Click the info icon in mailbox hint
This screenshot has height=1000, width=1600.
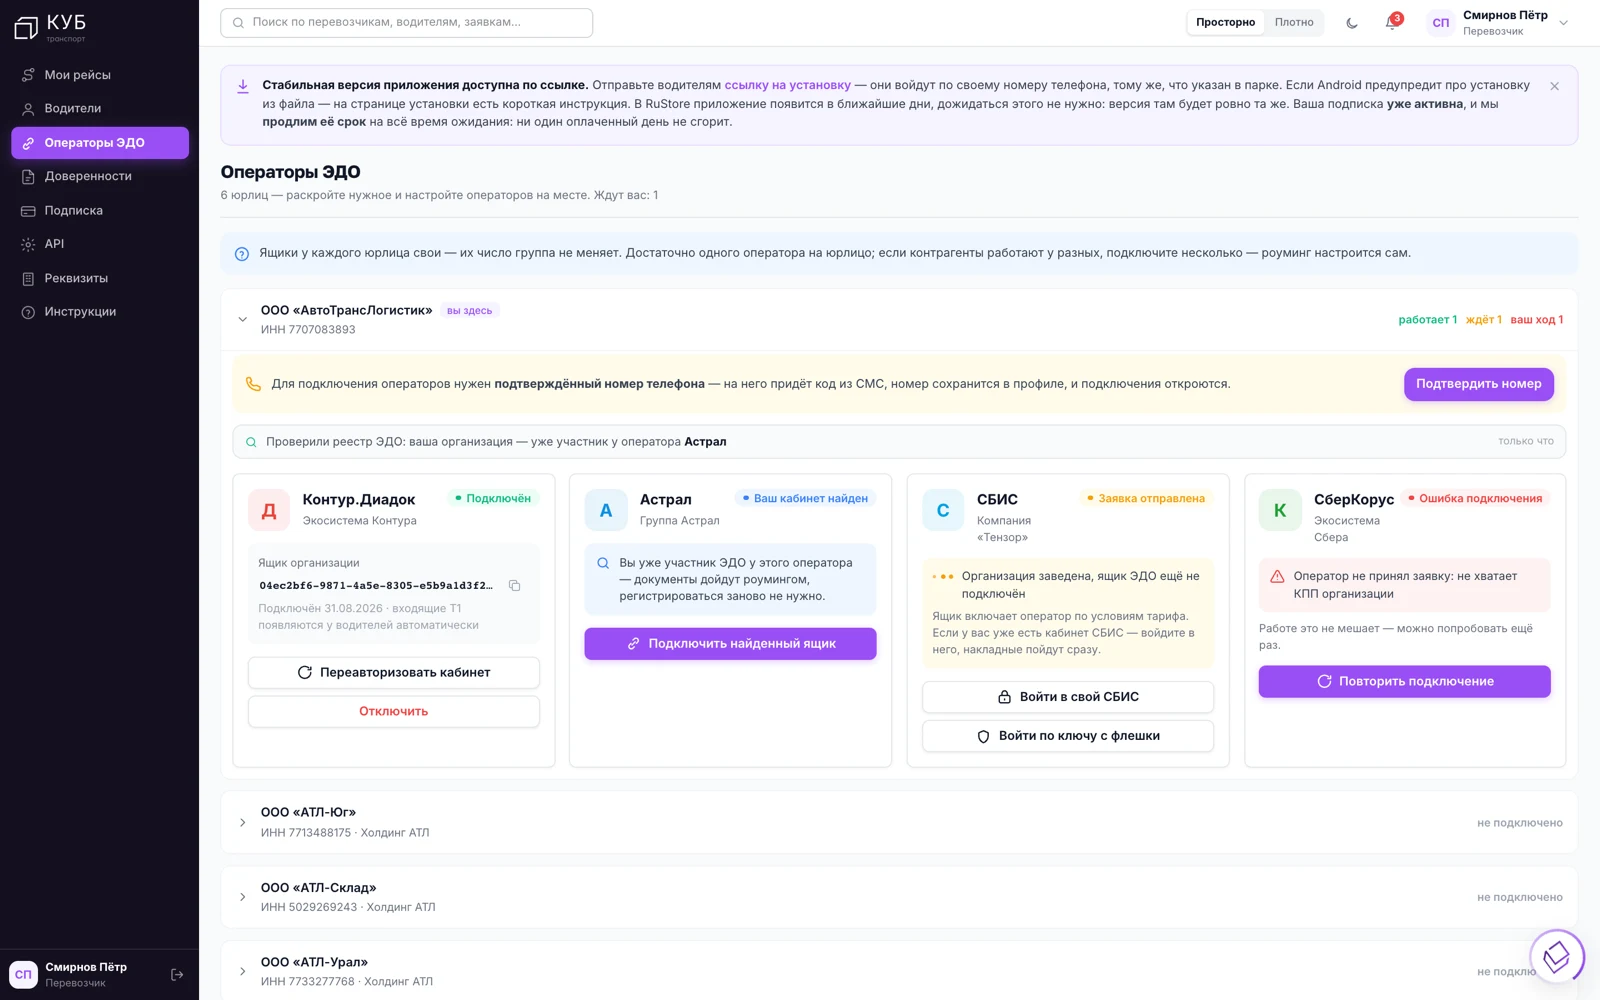coord(242,254)
